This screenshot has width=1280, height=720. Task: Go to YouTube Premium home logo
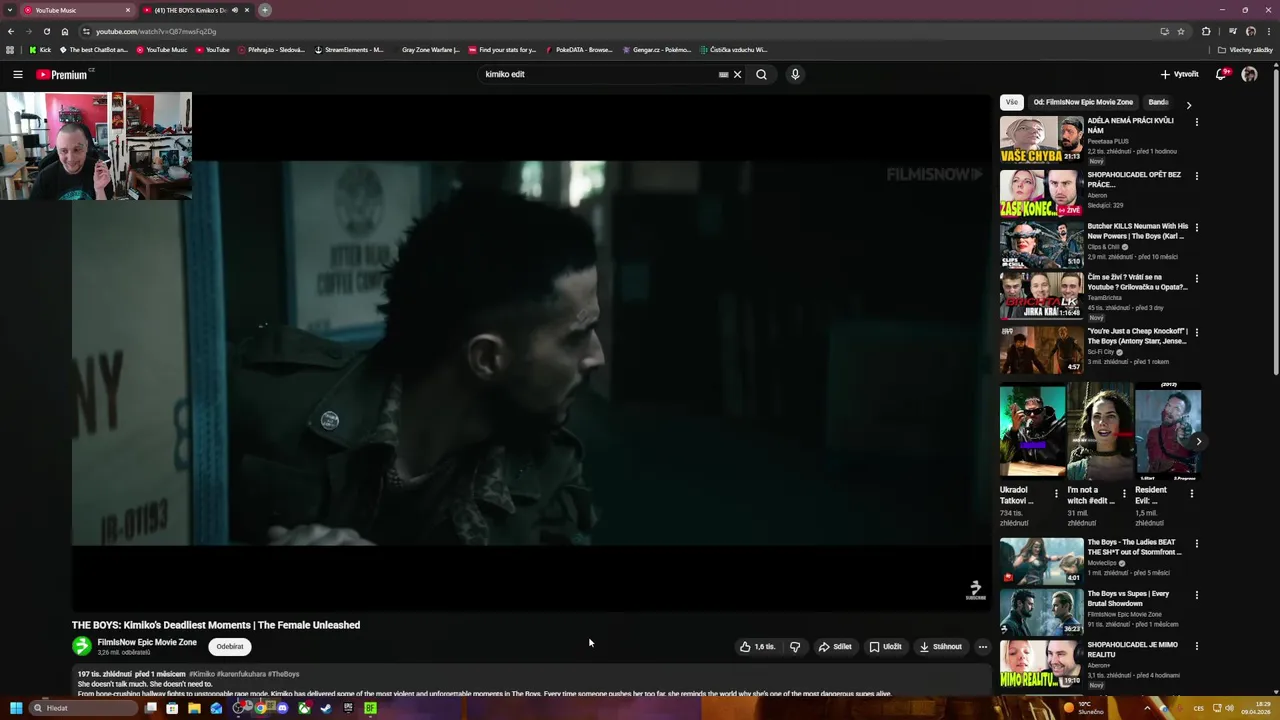point(64,74)
